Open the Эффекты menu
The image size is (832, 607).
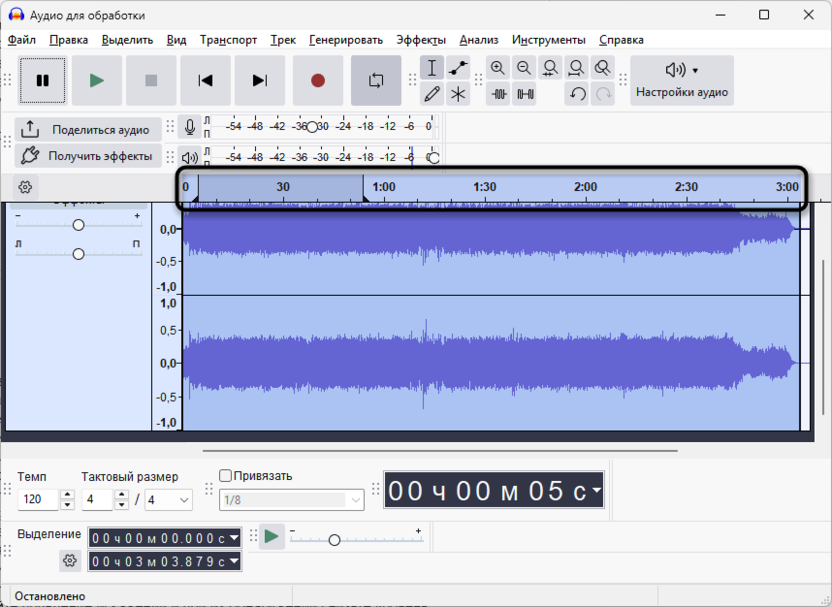point(422,40)
